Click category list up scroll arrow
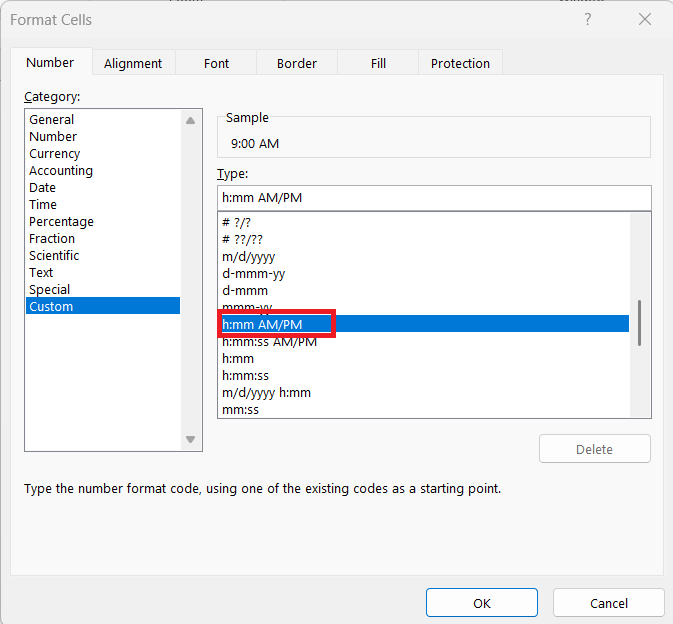The width and height of the screenshot is (673, 624). click(191, 121)
